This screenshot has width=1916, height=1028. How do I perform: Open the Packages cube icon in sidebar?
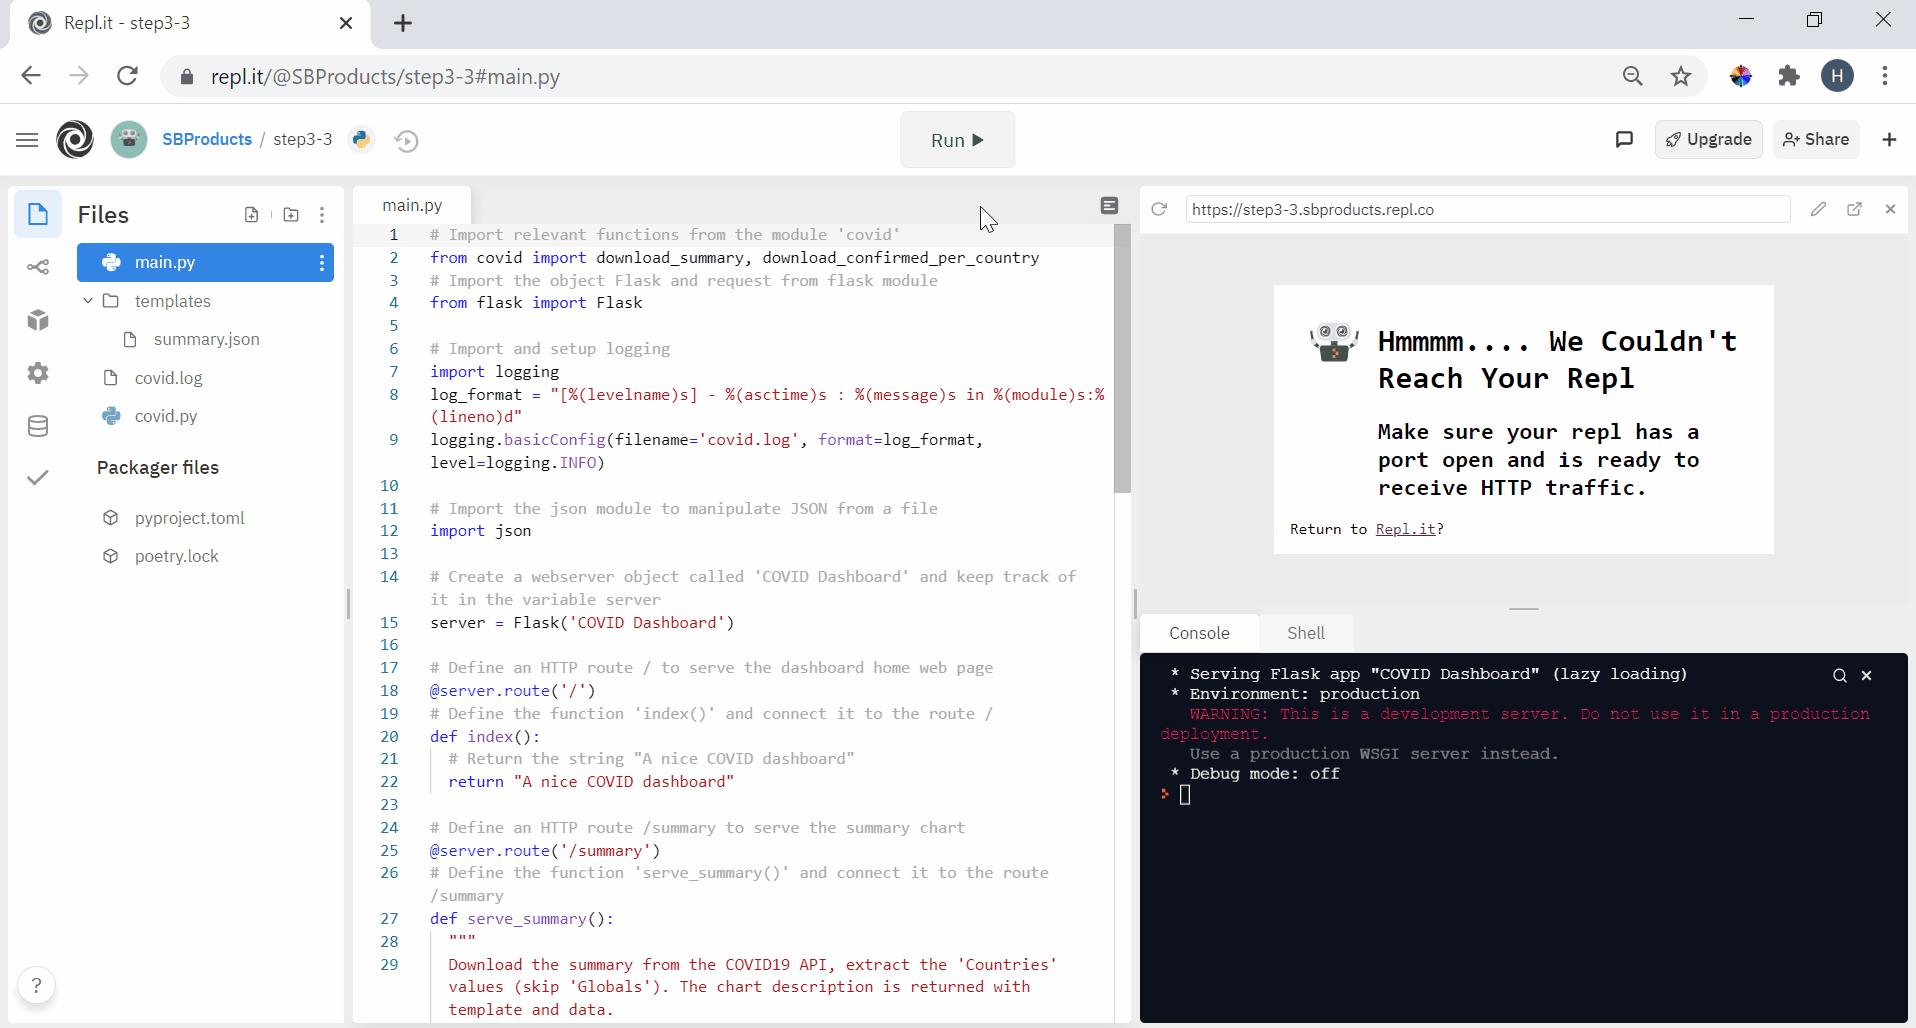pos(38,320)
